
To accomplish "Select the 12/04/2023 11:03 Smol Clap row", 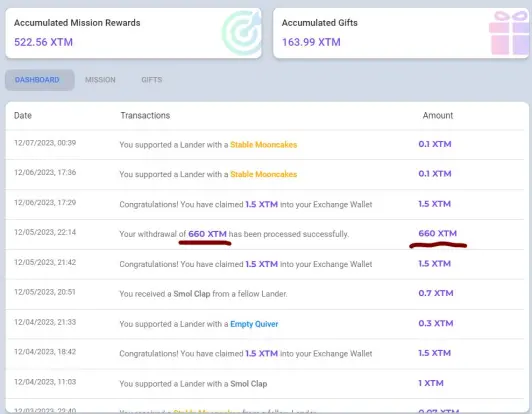I will tap(265, 383).
